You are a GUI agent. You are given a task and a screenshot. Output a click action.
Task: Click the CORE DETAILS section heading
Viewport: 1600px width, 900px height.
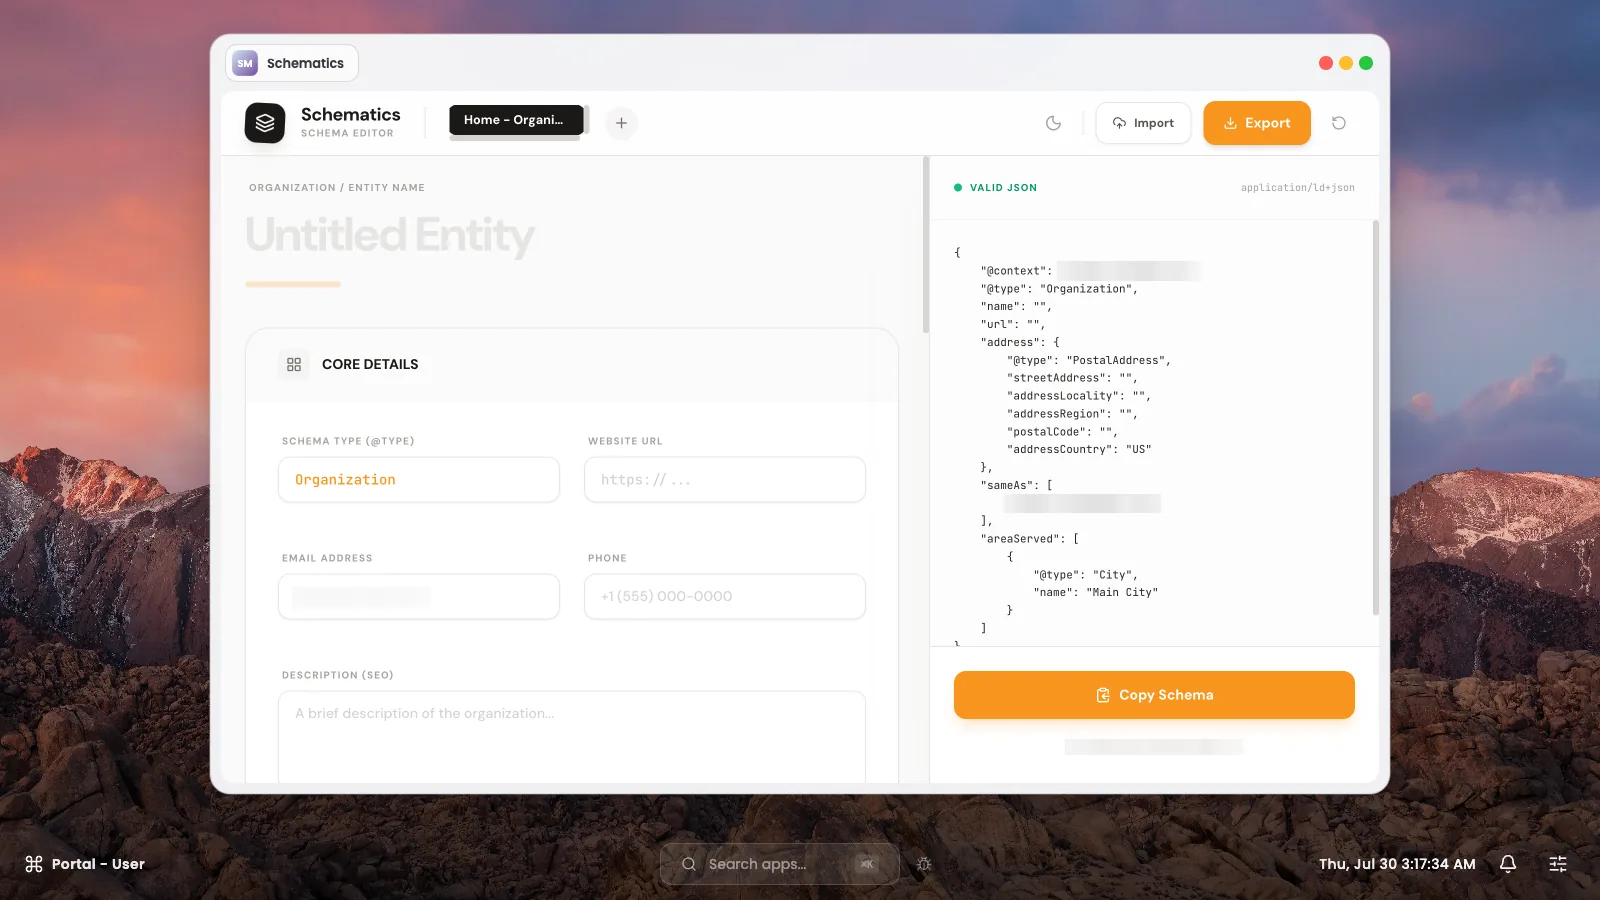point(370,364)
